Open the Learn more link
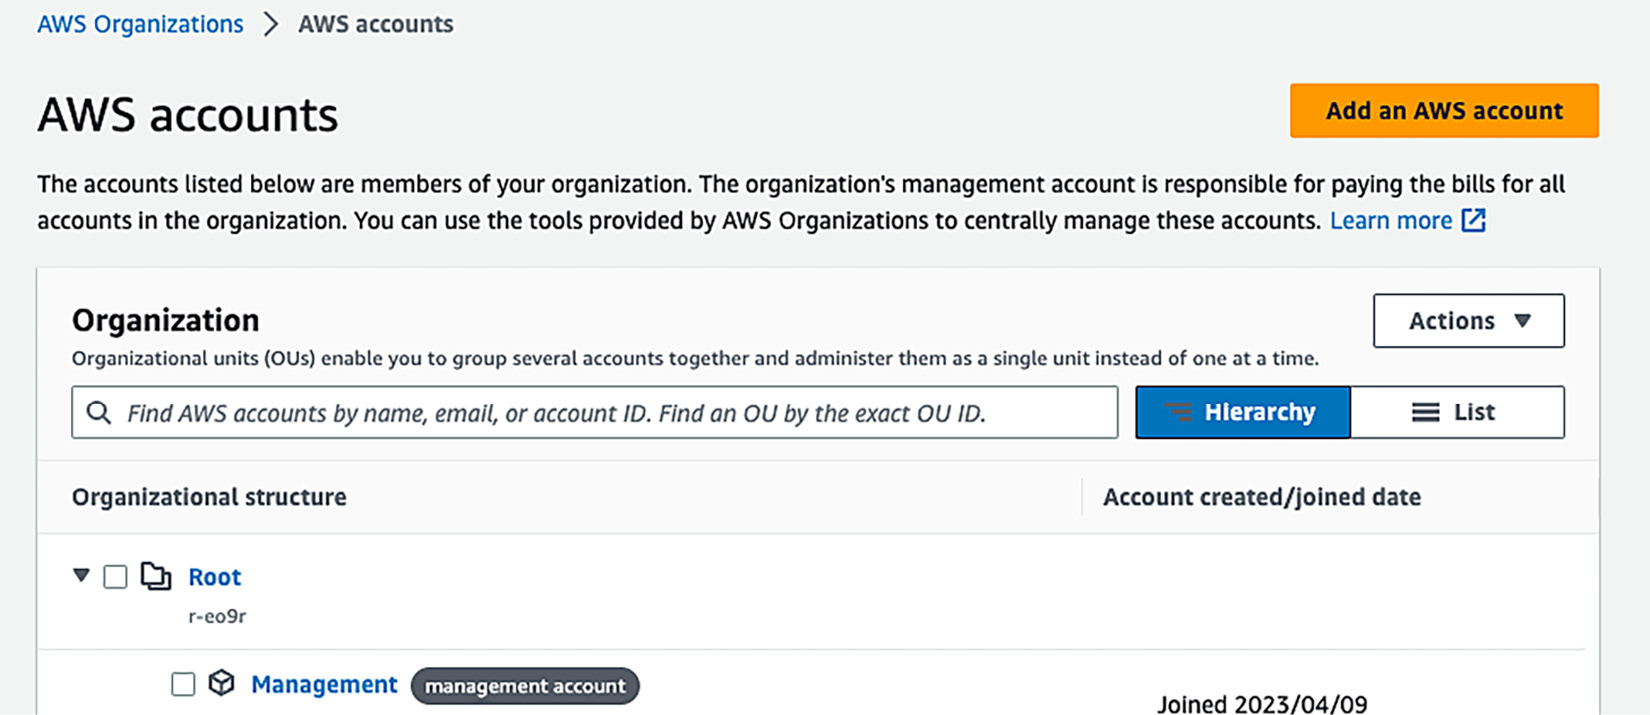1650x715 pixels. (1390, 220)
